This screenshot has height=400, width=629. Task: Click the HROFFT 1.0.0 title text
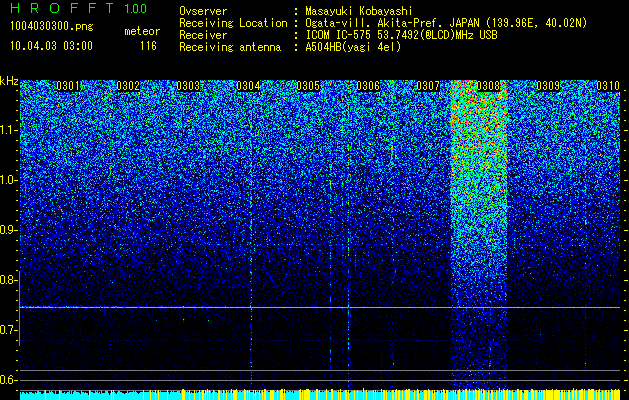79,8
